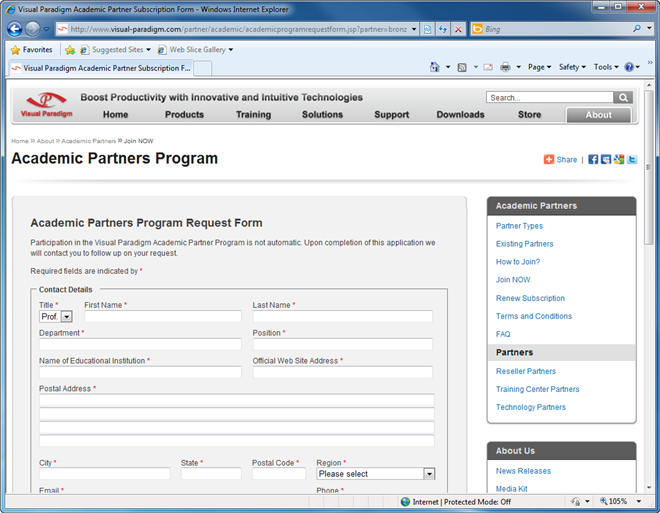
Task: Open the Products navigation menu
Action: pyautogui.click(x=184, y=114)
